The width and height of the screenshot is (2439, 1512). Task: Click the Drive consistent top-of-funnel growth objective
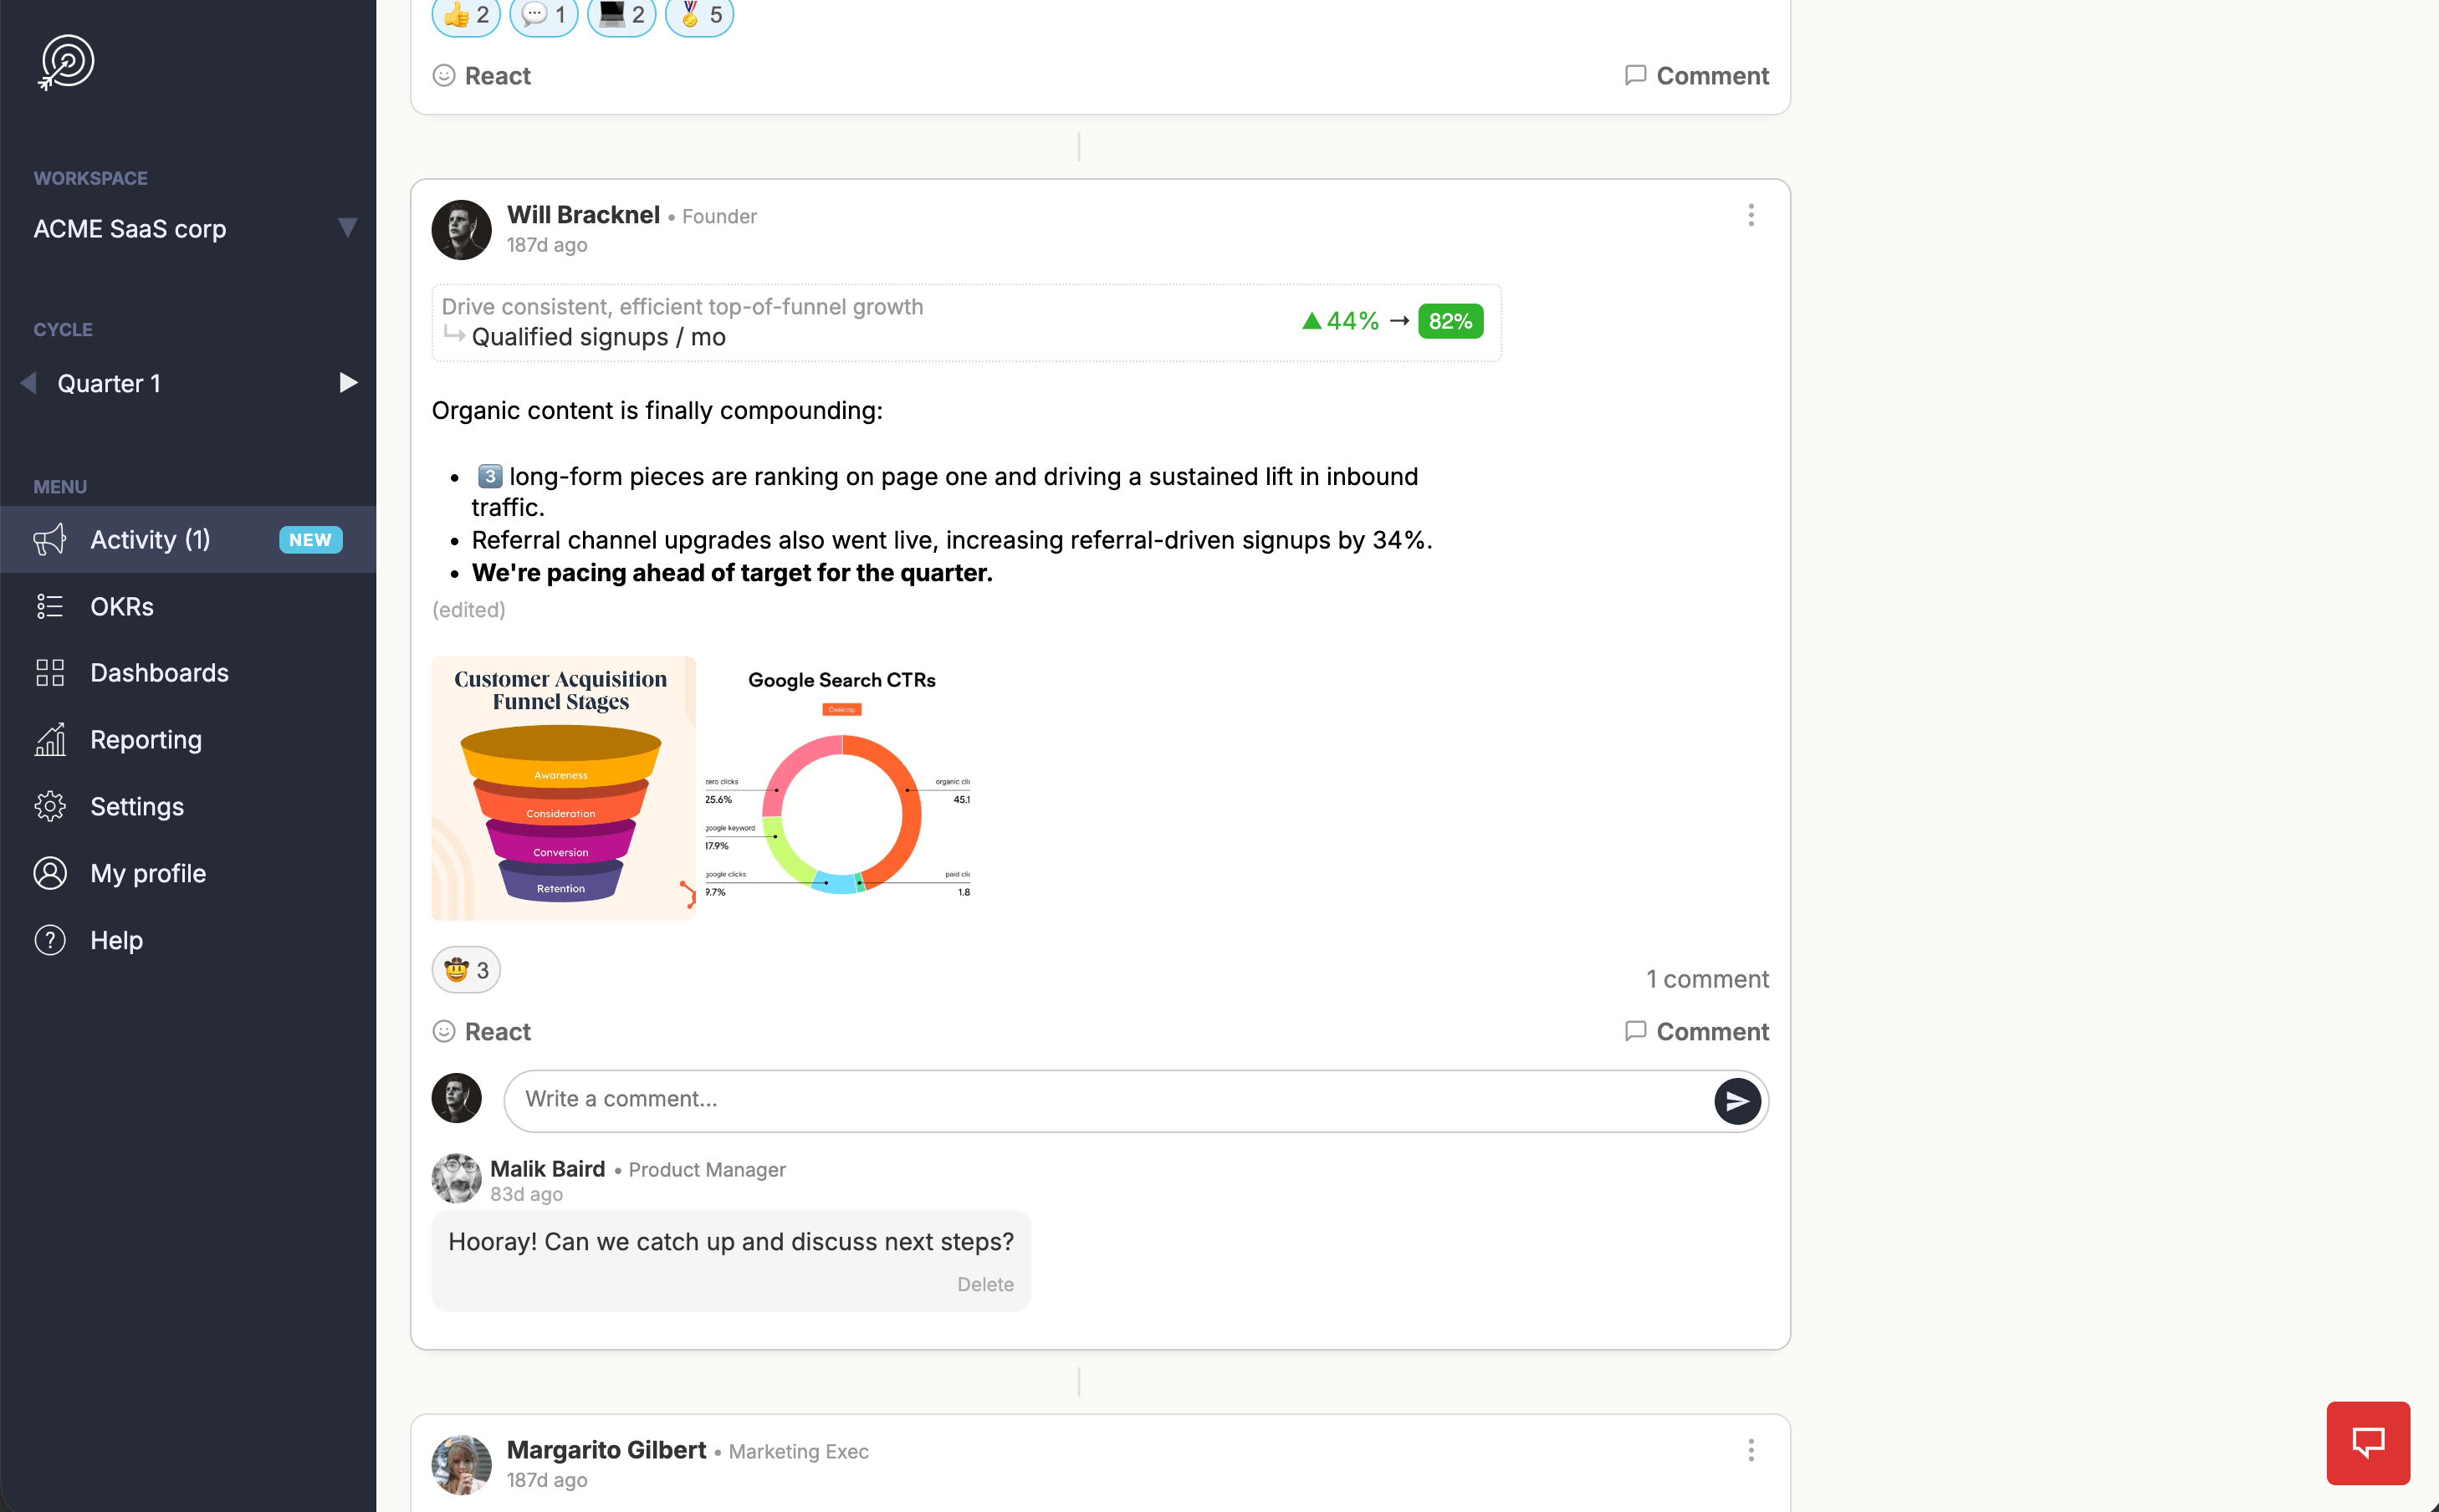click(683, 307)
